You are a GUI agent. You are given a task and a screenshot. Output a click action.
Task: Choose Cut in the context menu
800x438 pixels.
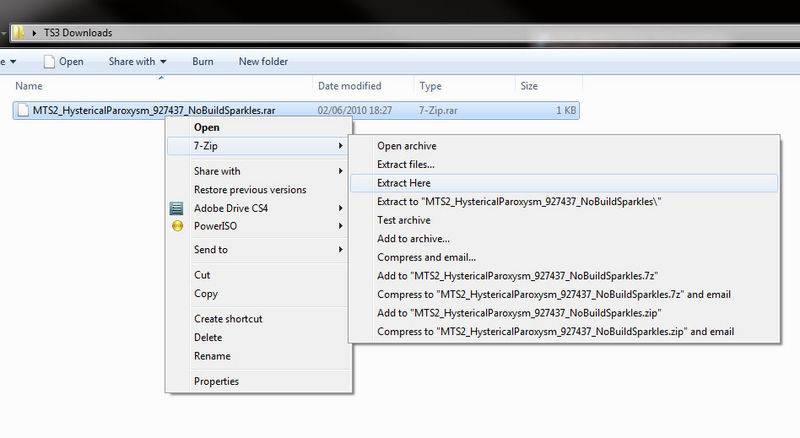(x=202, y=275)
